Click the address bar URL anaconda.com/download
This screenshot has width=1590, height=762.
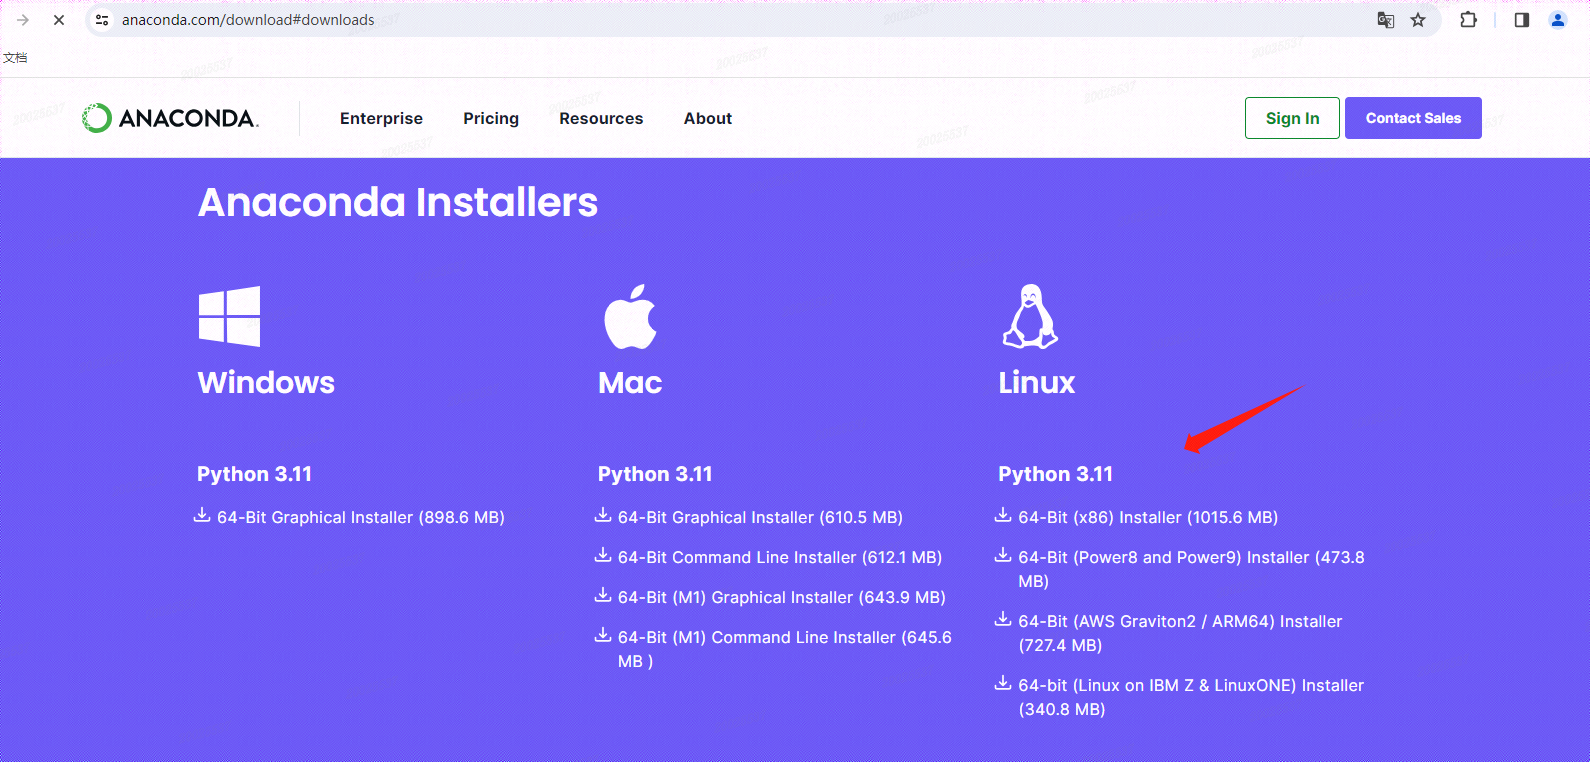[x=248, y=20]
